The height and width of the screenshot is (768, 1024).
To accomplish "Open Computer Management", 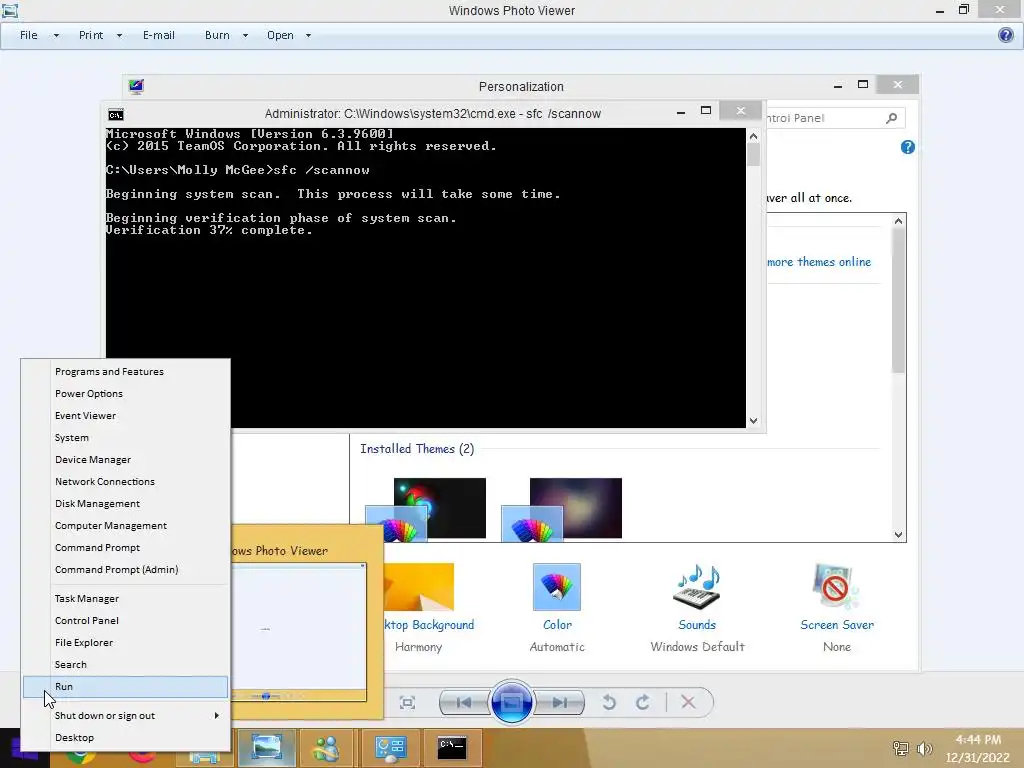I will pyautogui.click(x=125, y=526).
